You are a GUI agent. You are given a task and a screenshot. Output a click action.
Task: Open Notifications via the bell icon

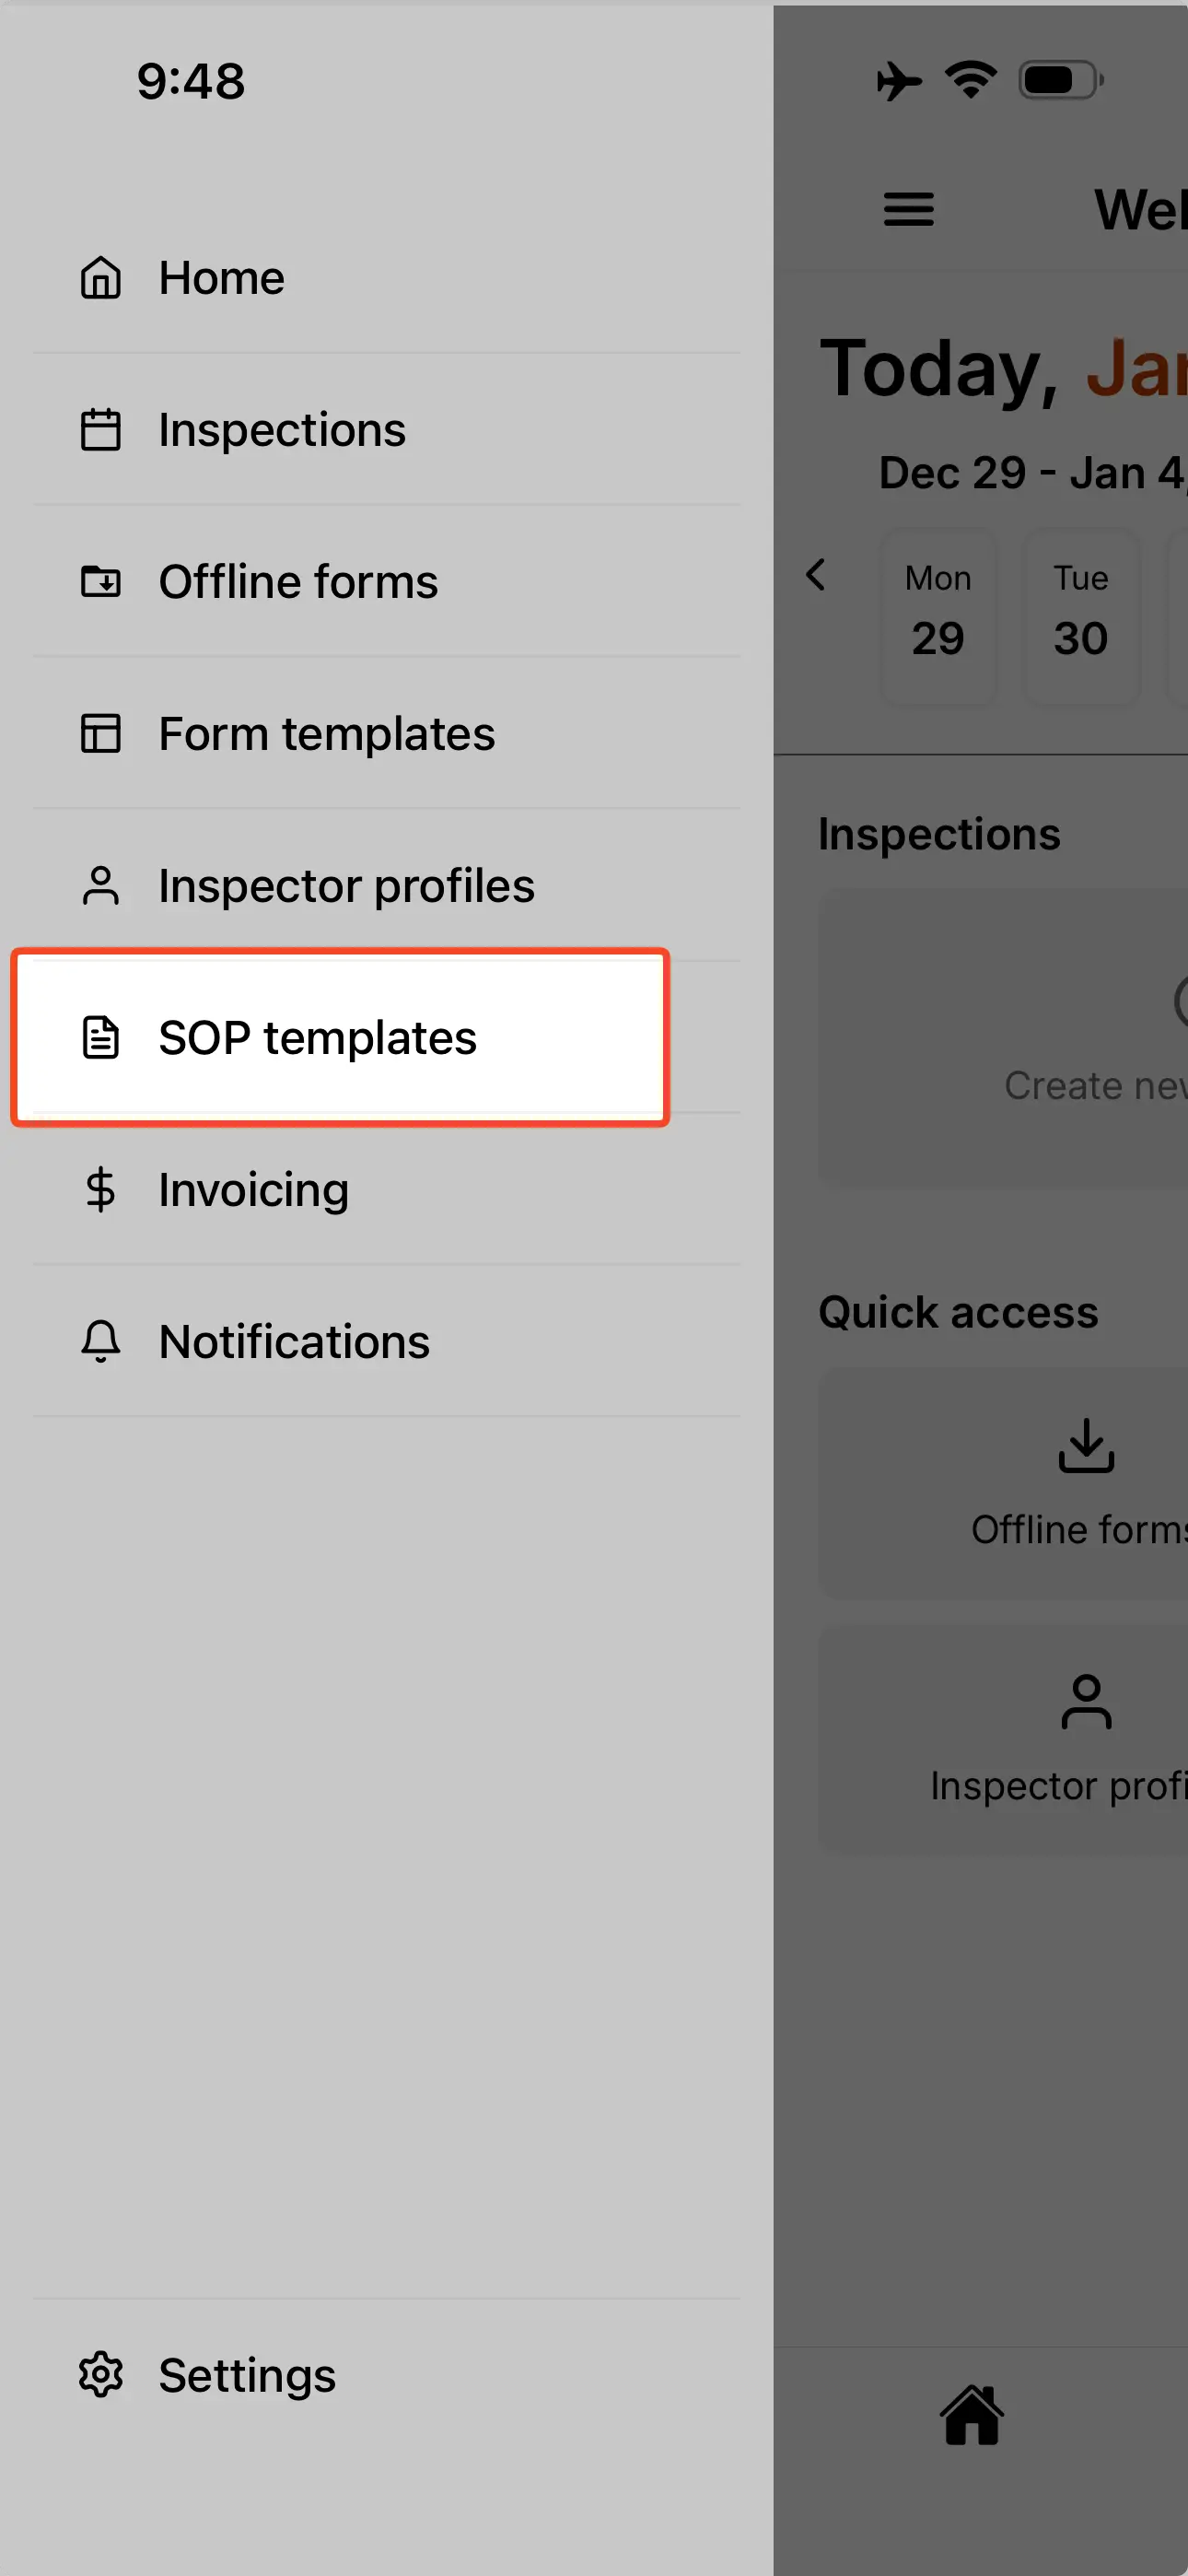coord(100,1342)
